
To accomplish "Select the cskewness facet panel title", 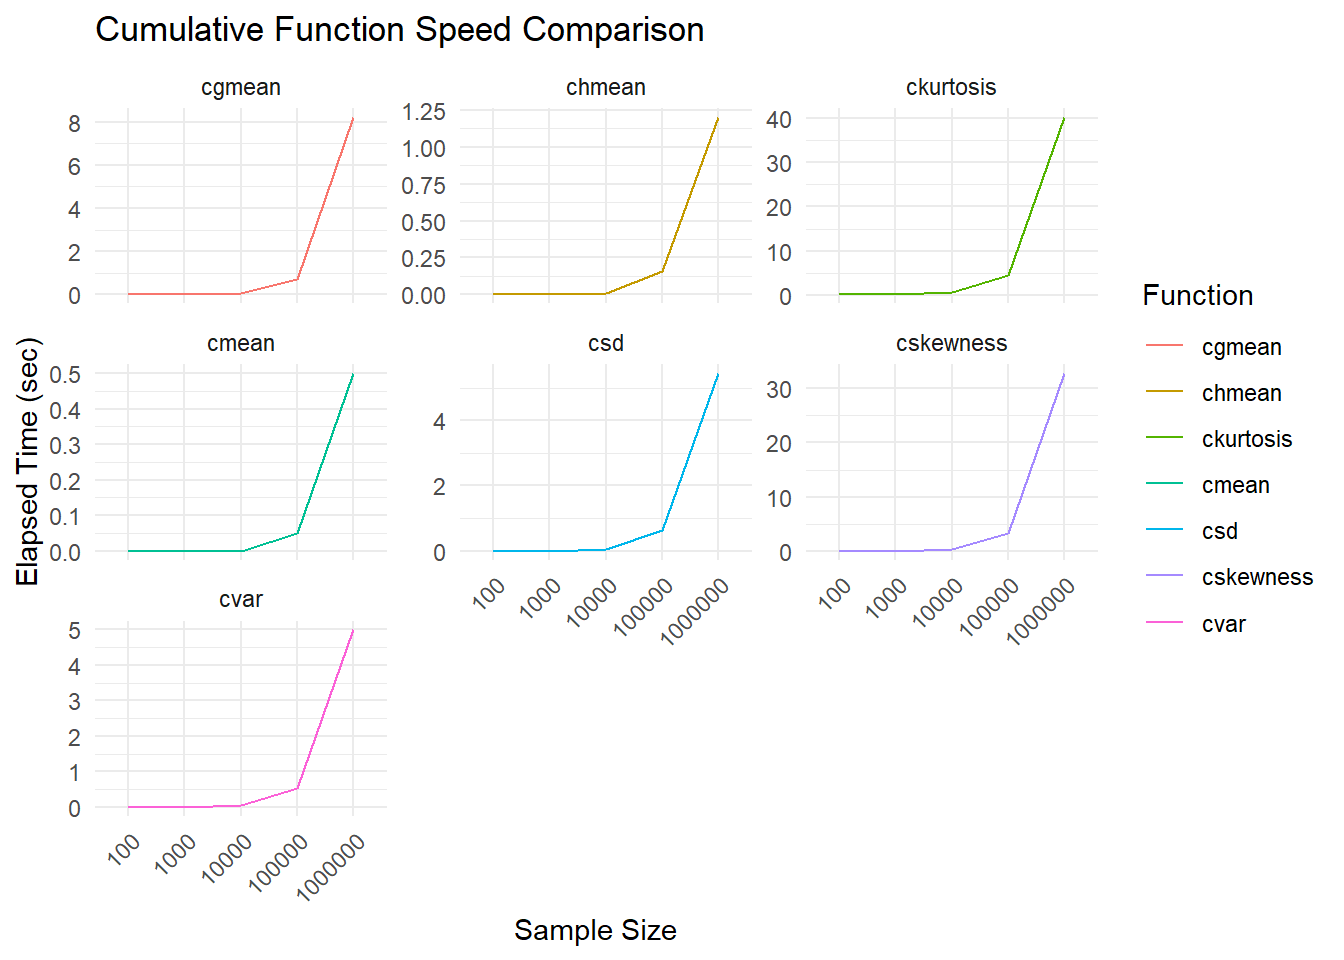I will pos(951,344).
